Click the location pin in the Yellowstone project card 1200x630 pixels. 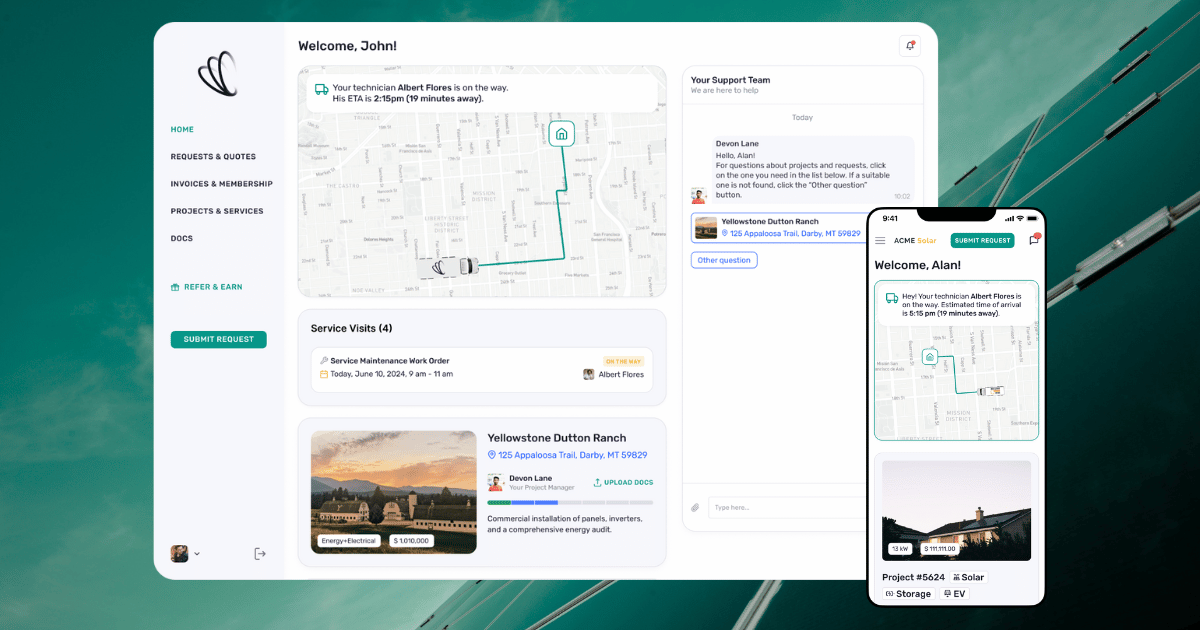coord(492,455)
